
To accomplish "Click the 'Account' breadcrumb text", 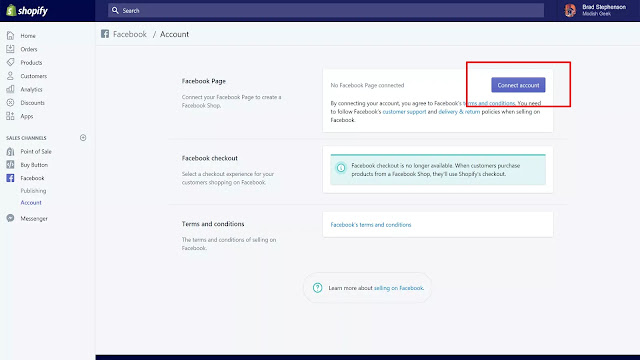I will click(x=174, y=34).
